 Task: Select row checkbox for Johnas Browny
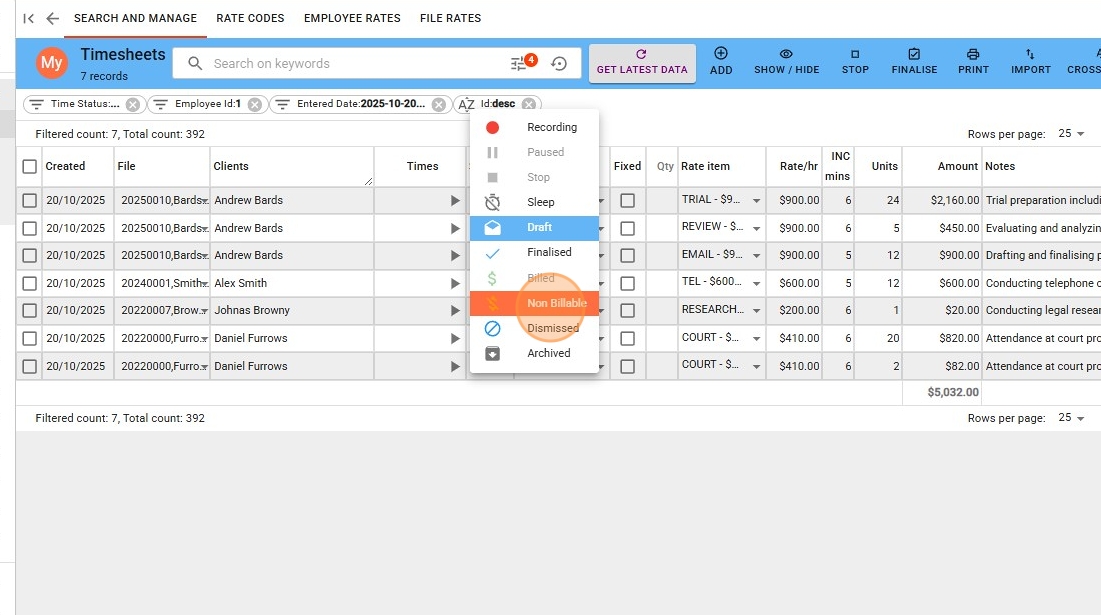(x=29, y=310)
